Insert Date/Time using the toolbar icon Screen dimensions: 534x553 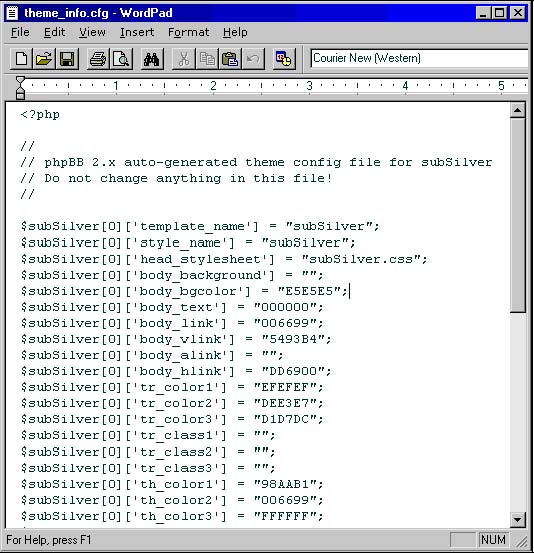pos(284,59)
